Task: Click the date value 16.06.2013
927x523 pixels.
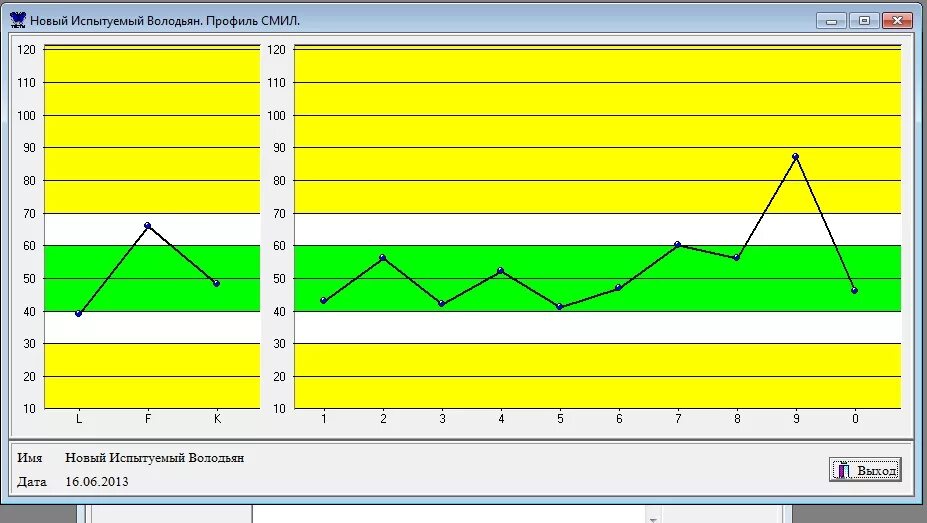Action: pos(97,482)
